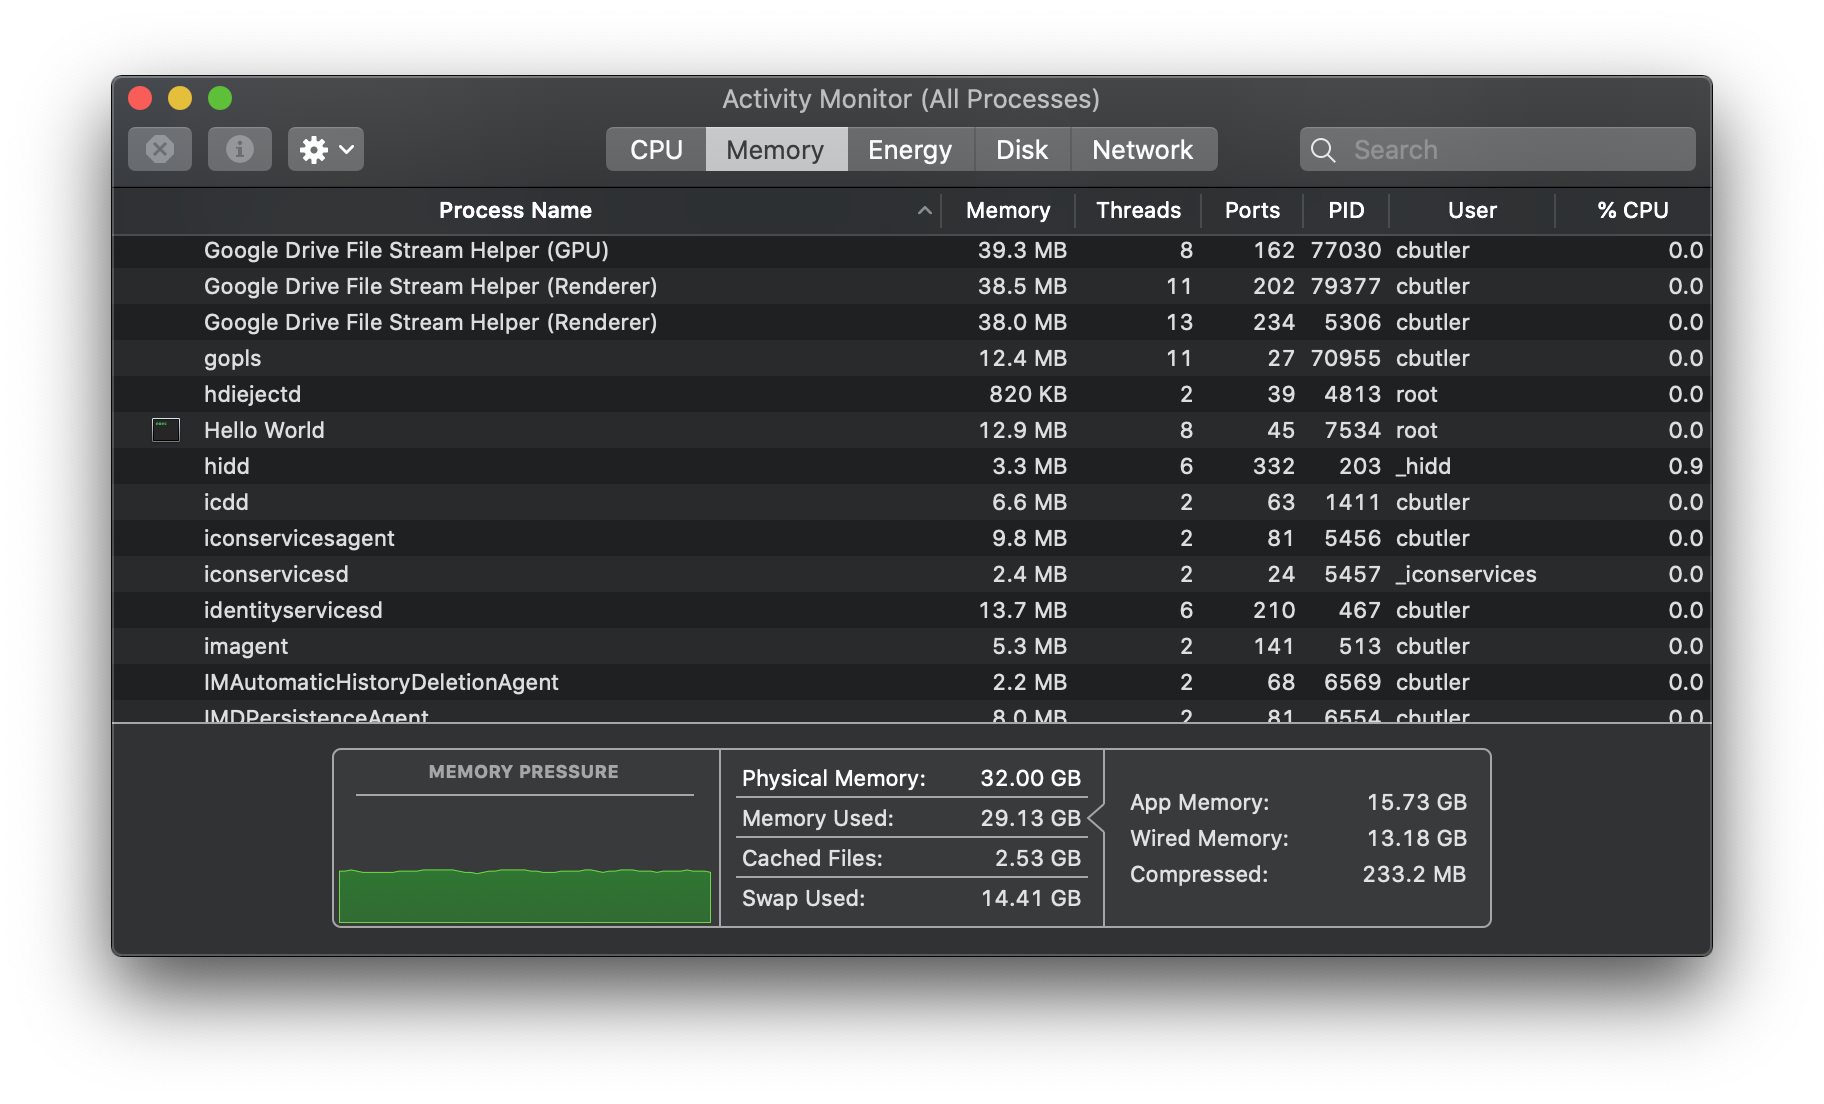Select the hdiejectd process

pos(912,394)
